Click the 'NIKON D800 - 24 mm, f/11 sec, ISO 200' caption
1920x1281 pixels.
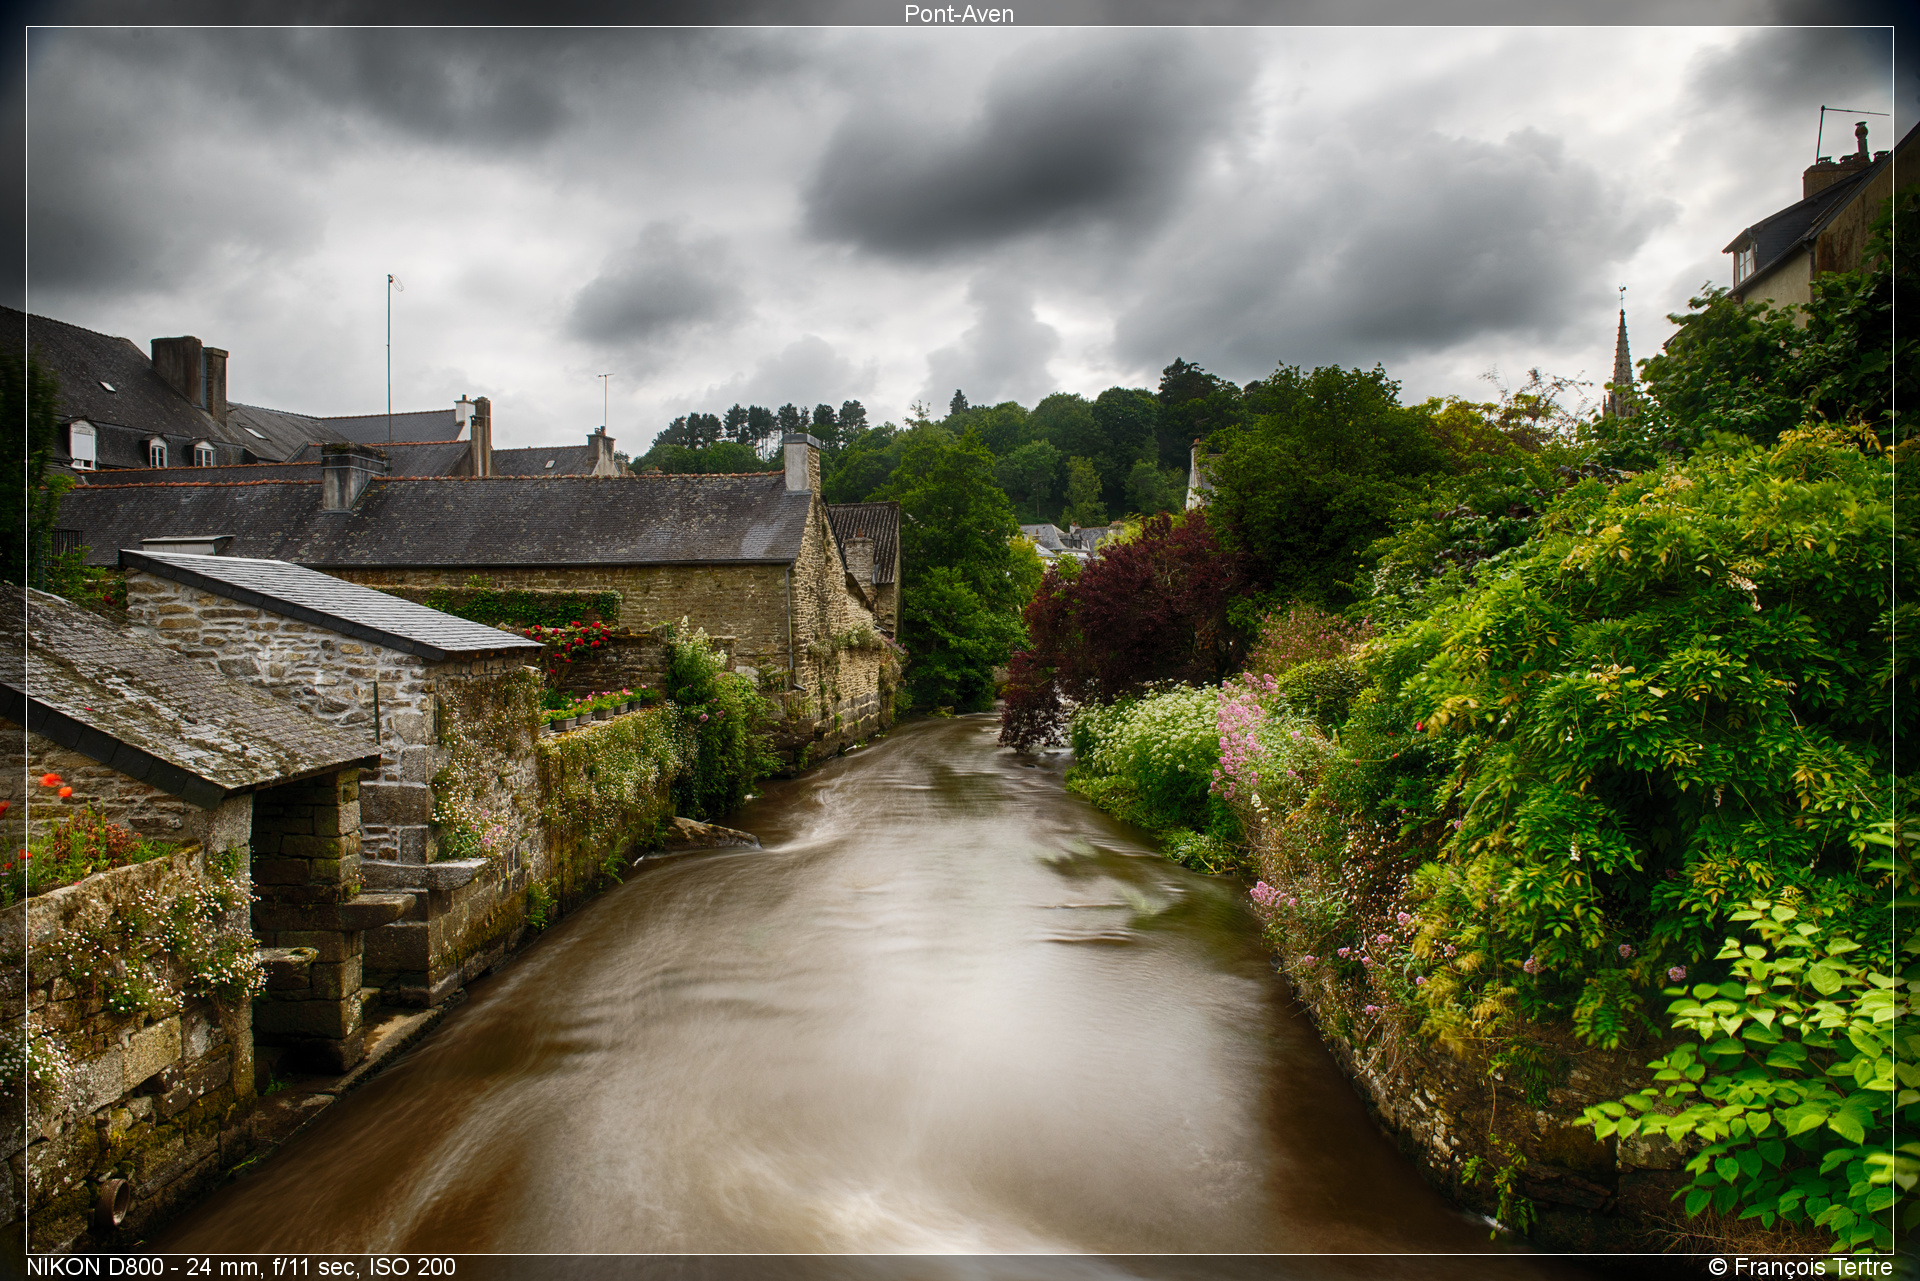(241, 1267)
